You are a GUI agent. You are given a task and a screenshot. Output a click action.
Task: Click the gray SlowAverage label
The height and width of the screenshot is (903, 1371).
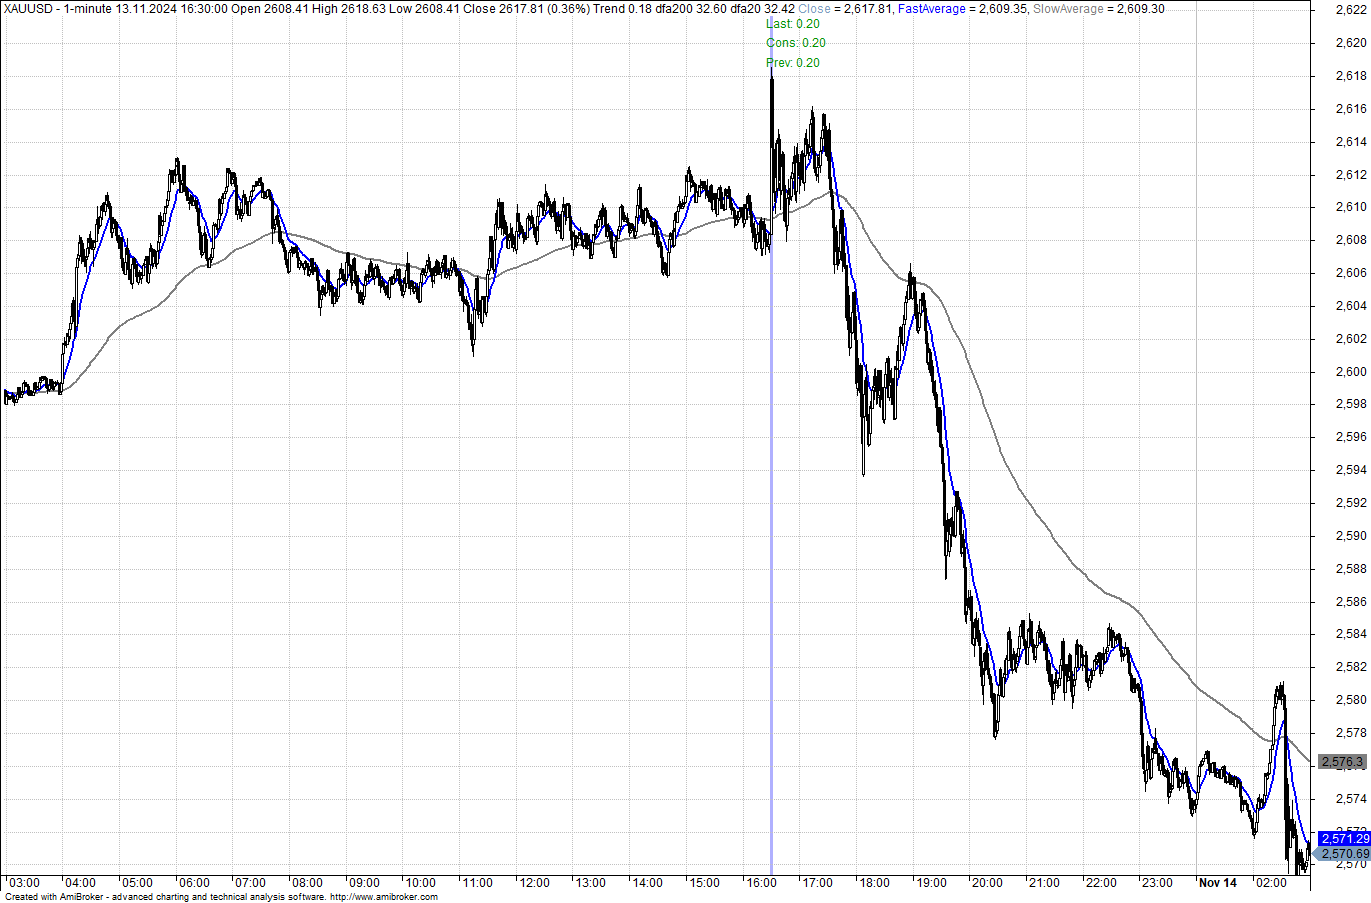coord(1067,9)
